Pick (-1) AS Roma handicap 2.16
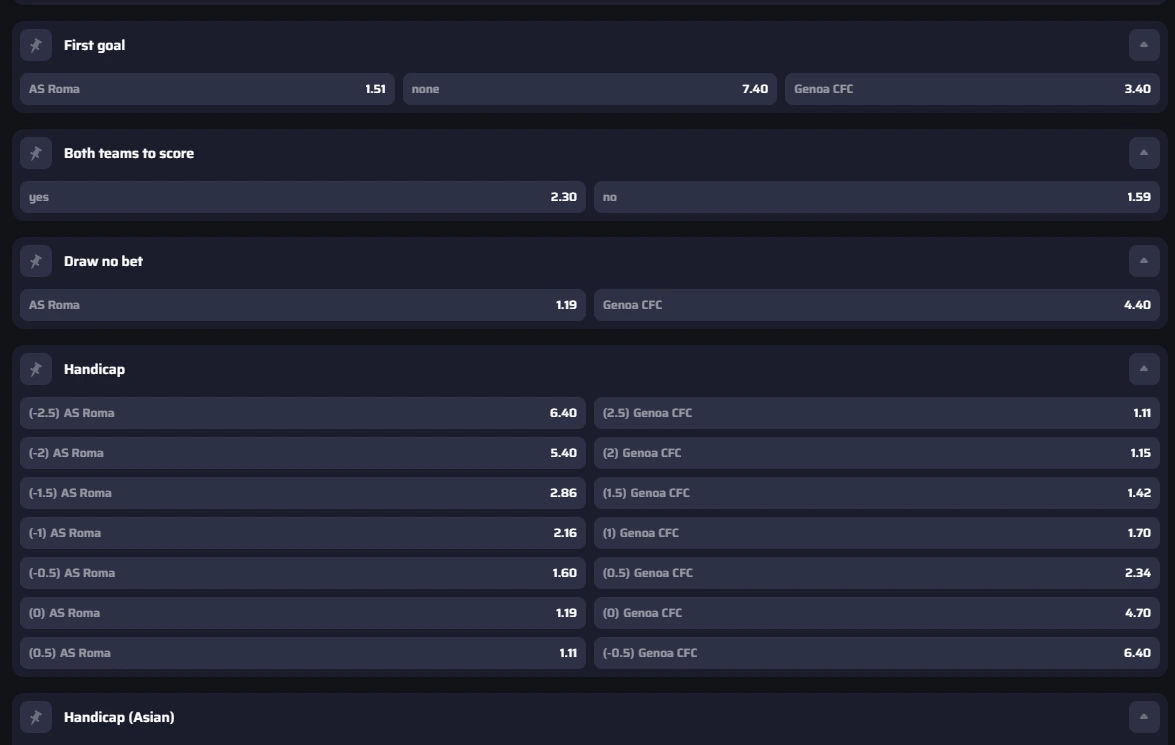The image size is (1175, 745). [x=302, y=533]
